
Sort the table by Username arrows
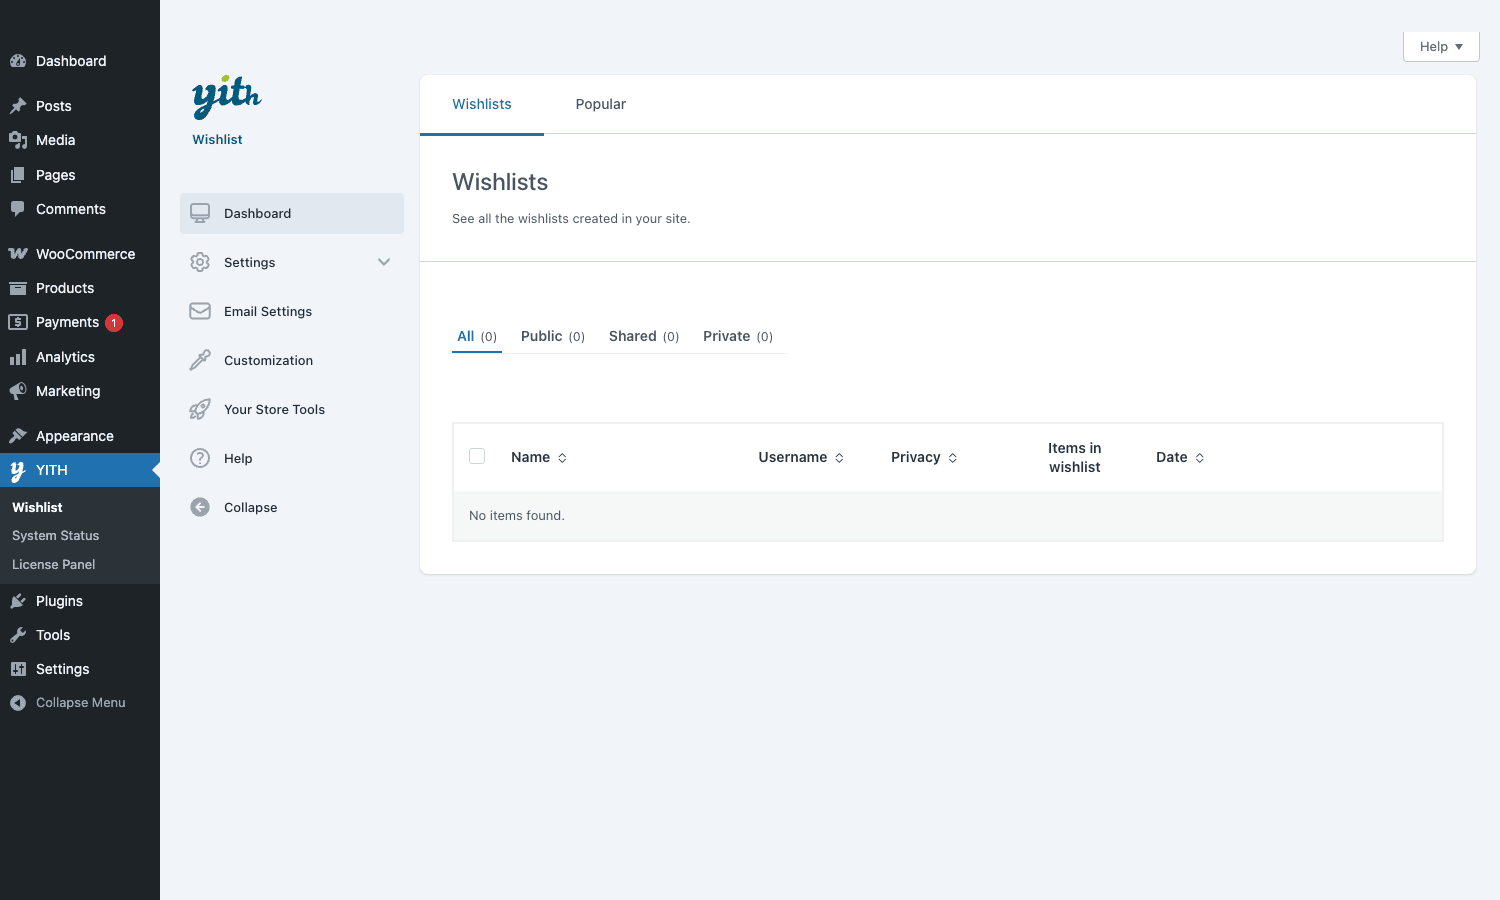pos(839,458)
